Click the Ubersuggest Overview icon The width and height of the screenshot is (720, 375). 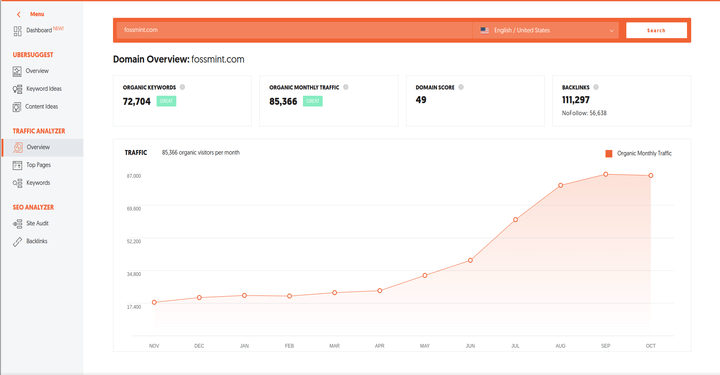[17, 71]
